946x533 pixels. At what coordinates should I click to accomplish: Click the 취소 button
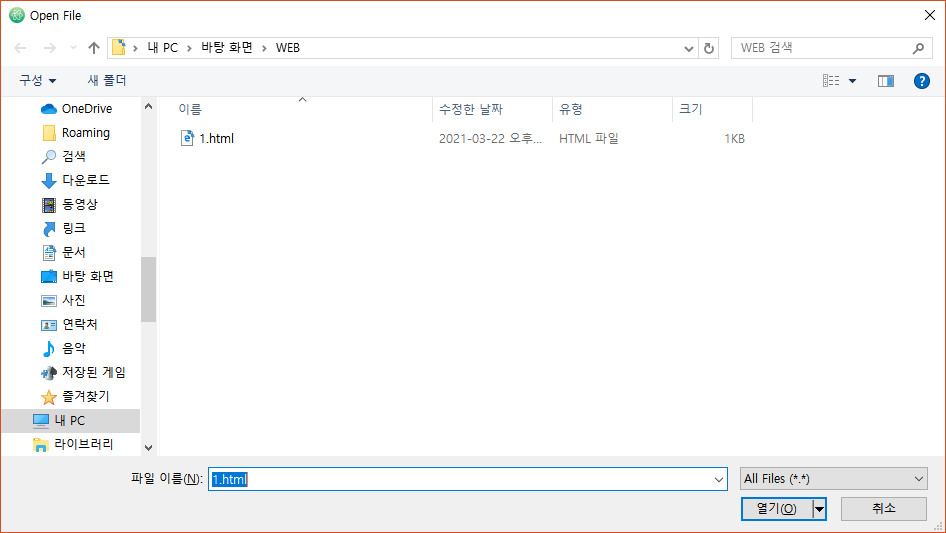click(x=884, y=509)
